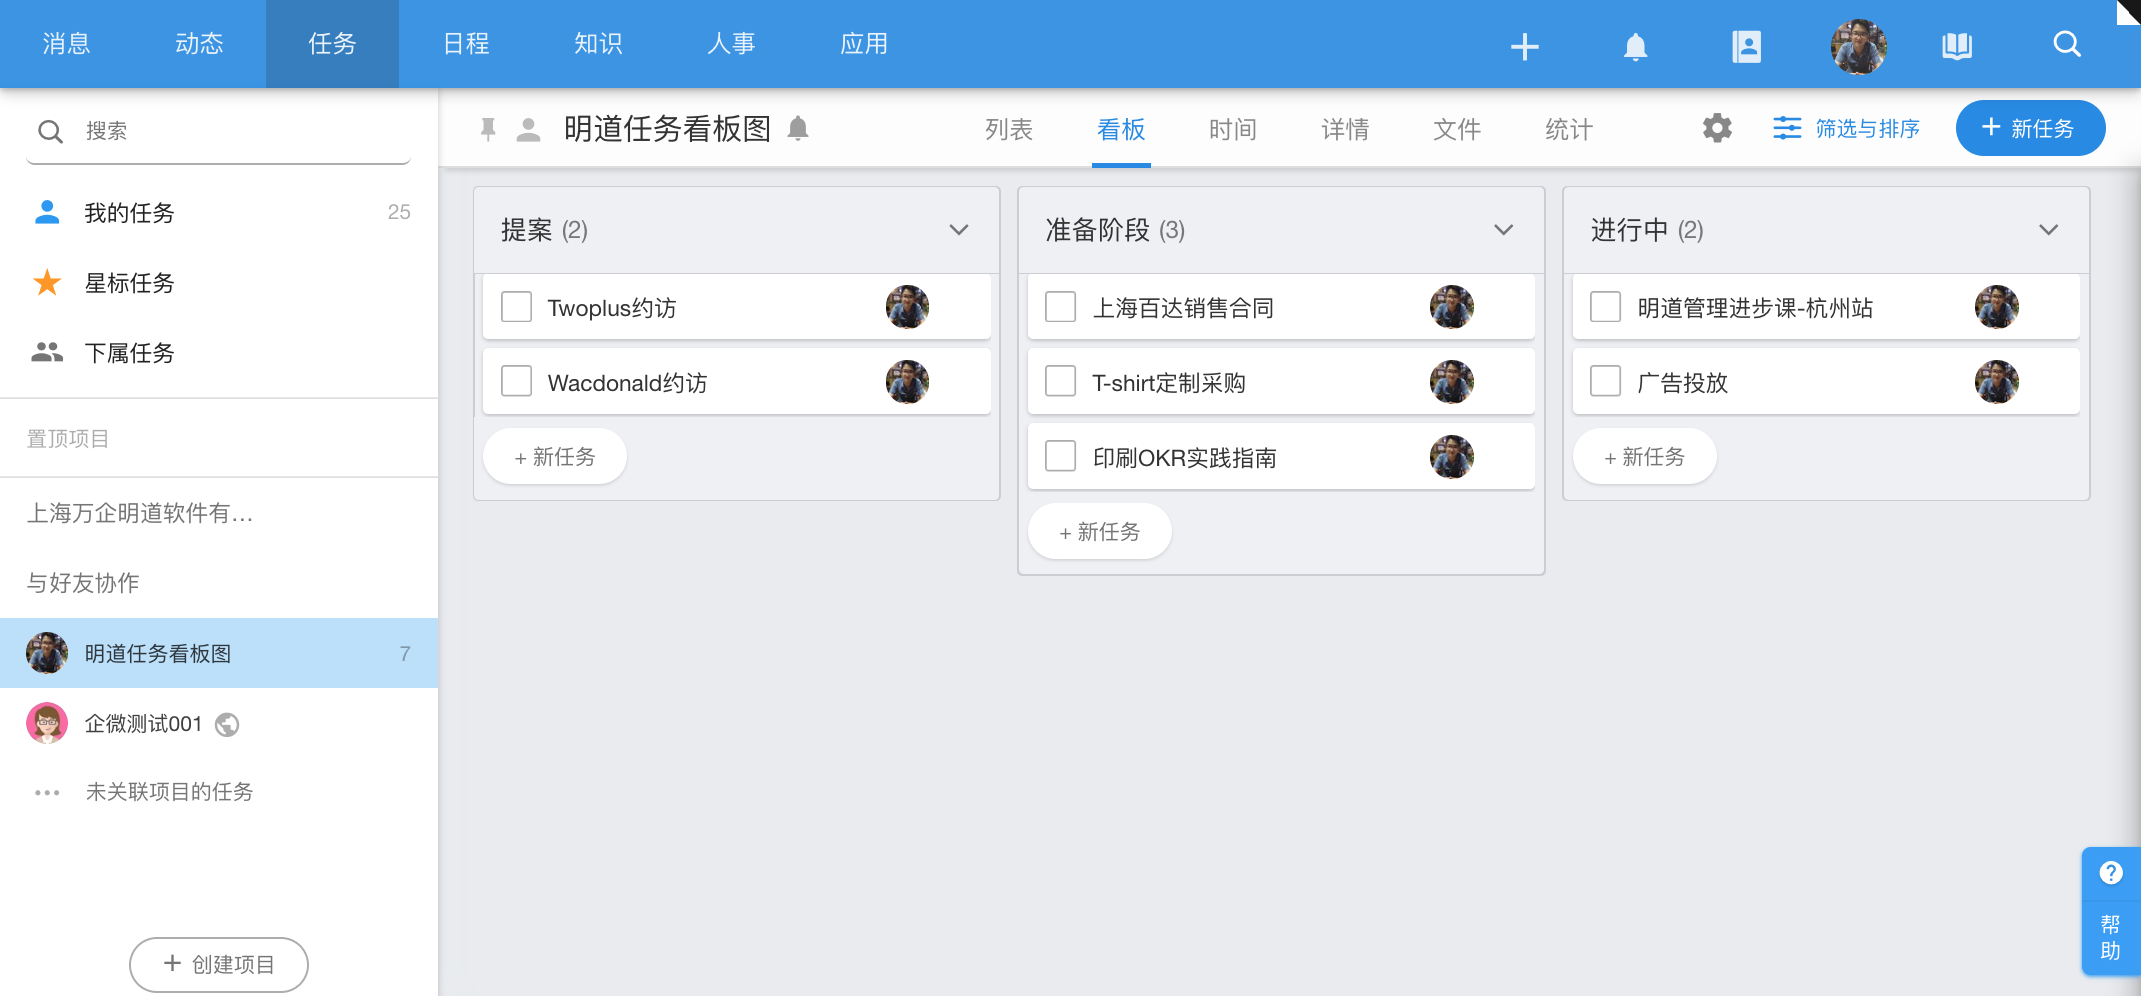The width and height of the screenshot is (2141, 996).
Task: Open 知识 in top navigation
Action: pyautogui.click(x=598, y=44)
